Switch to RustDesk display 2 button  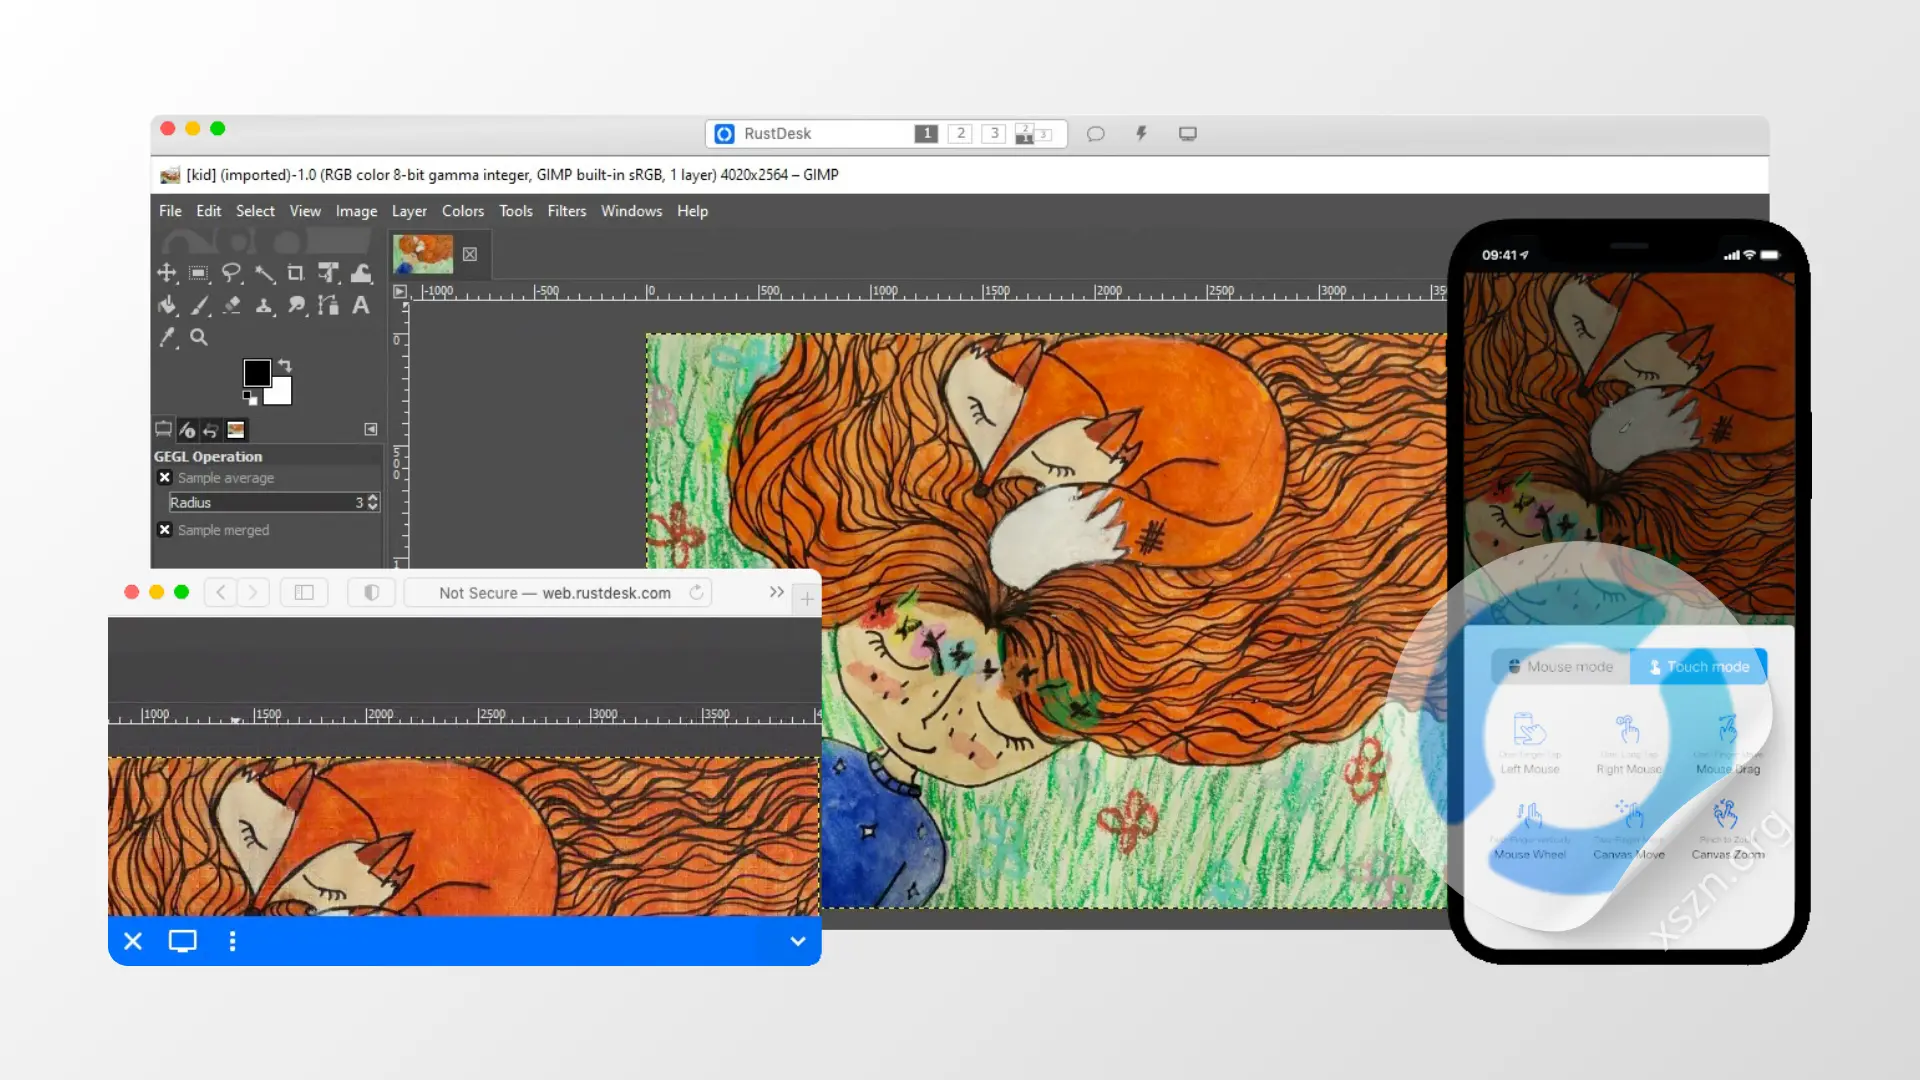(x=960, y=133)
